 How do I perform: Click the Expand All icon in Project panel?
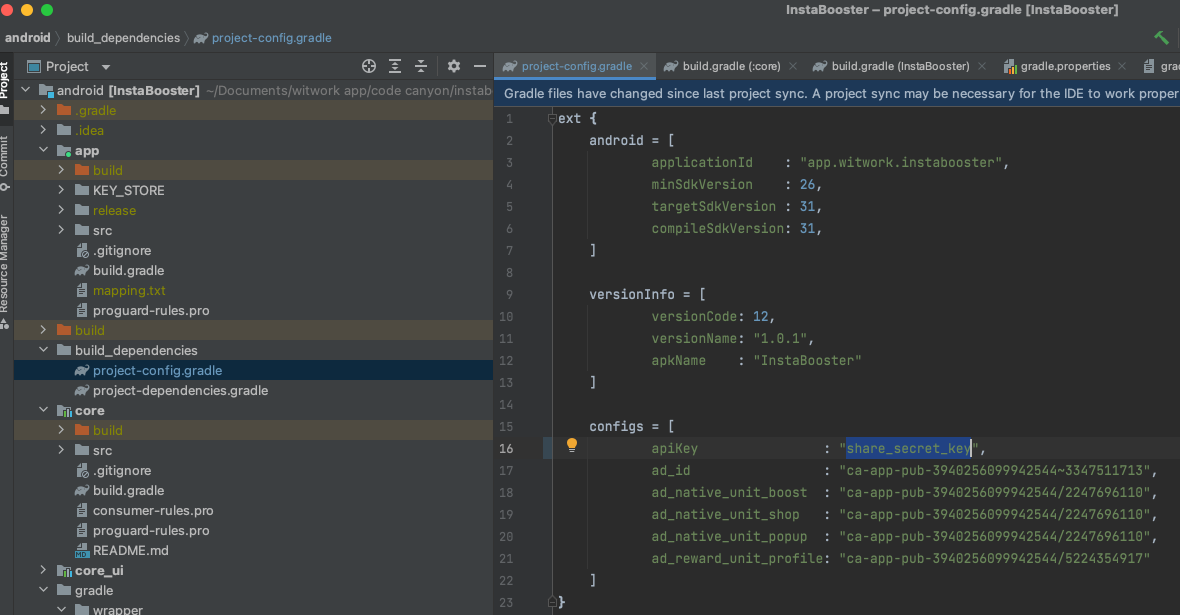(x=396, y=66)
